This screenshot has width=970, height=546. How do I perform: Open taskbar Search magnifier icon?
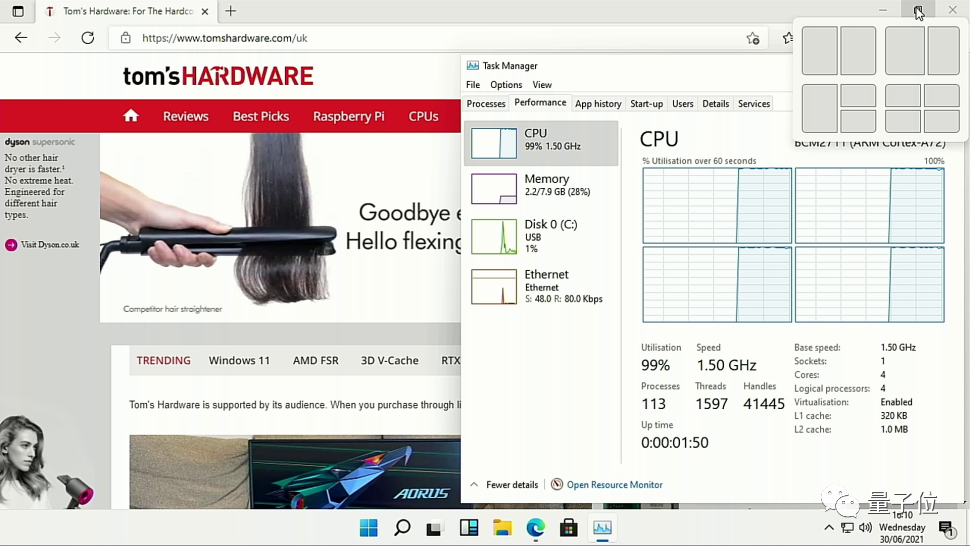[x=402, y=528]
